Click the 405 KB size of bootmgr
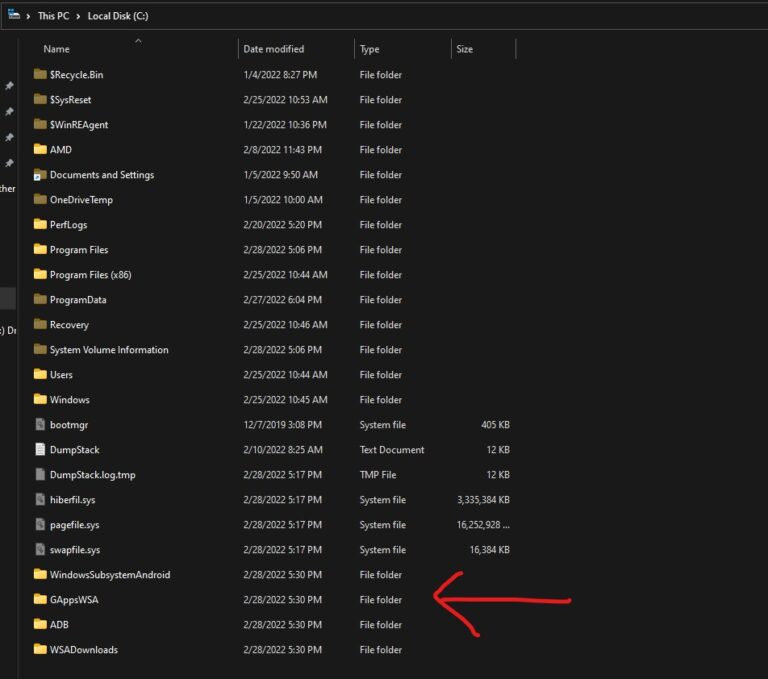 pyautogui.click(x=495, y=425)
